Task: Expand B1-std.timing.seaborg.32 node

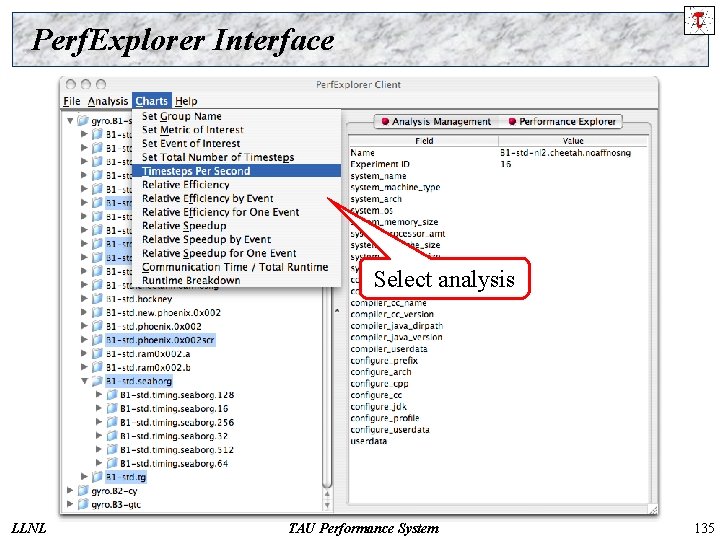Action: click(x=99, y=435)
